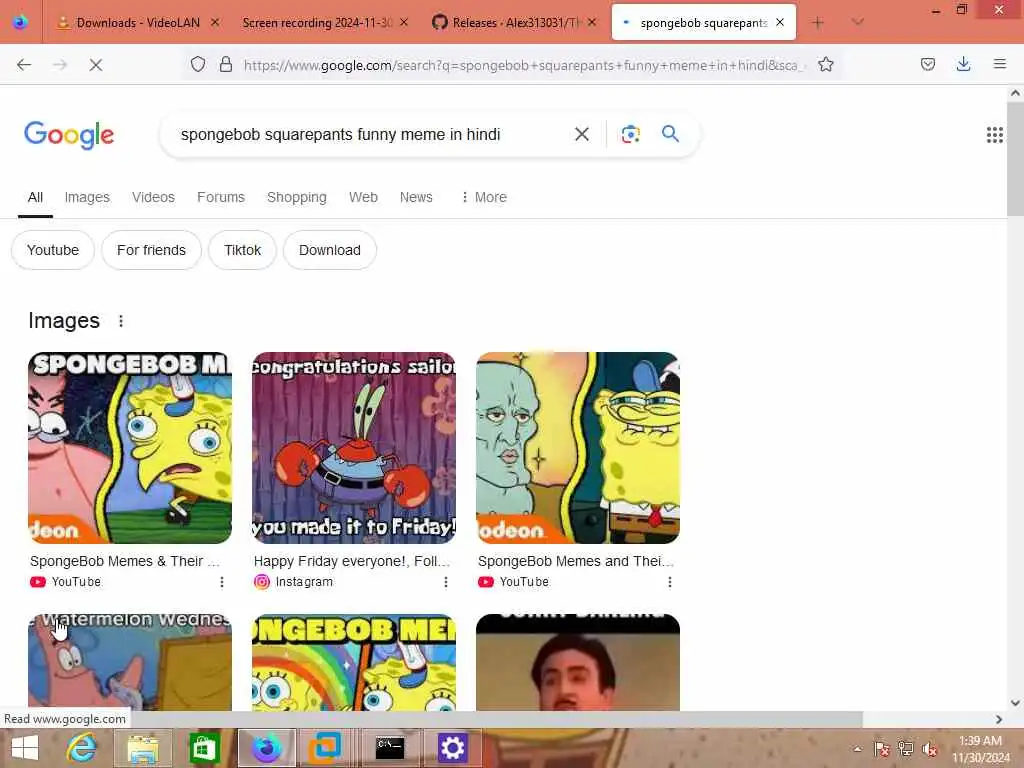Viewport: 1024px width, 768px height.
Task: Close the Downloads - VideoLAN tab
Action: 215,22
